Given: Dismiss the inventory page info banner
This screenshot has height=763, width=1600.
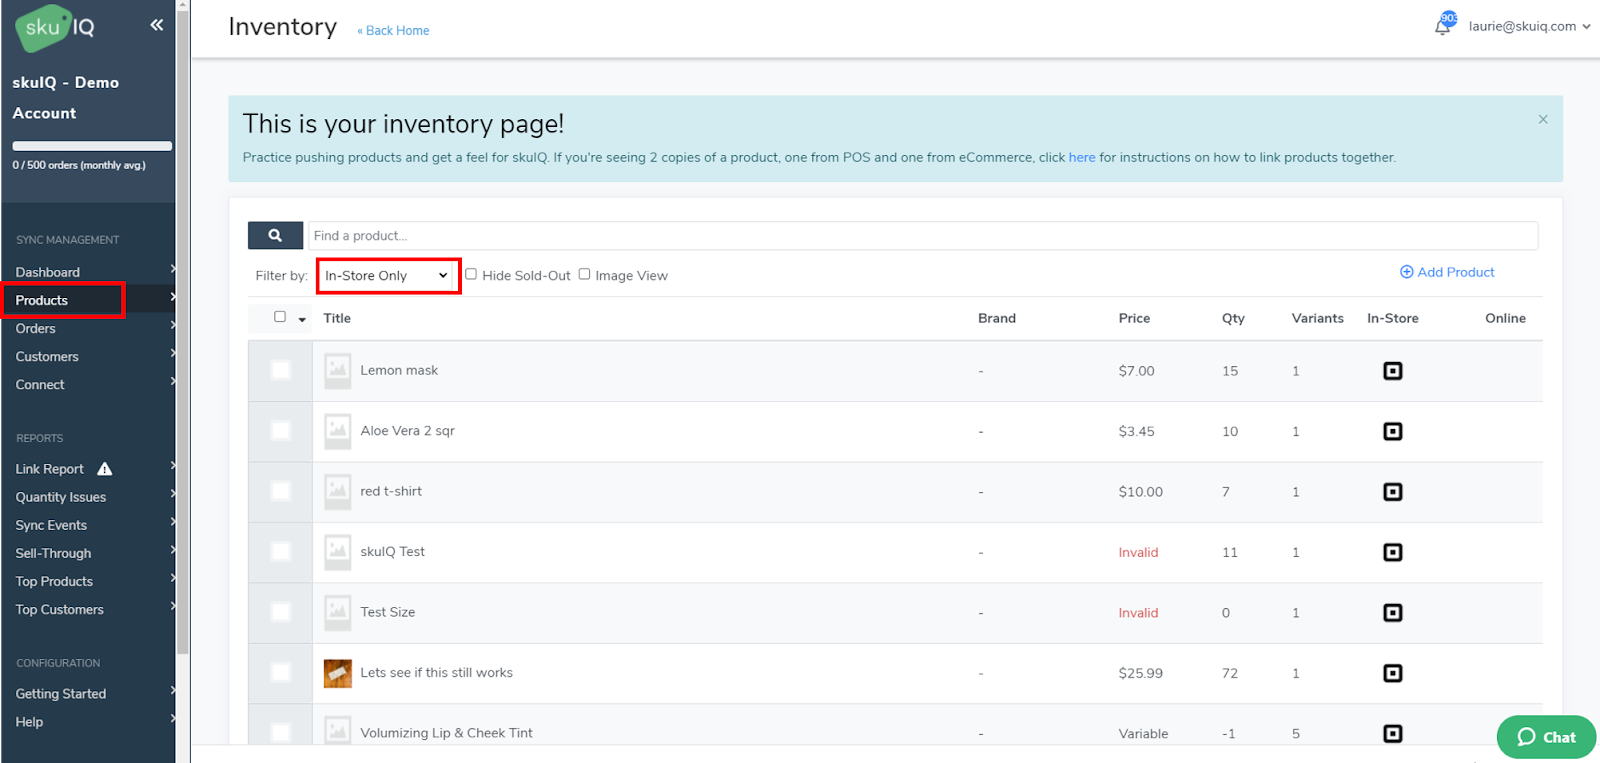Looking at the screenshot, I should coord(1543,119).
